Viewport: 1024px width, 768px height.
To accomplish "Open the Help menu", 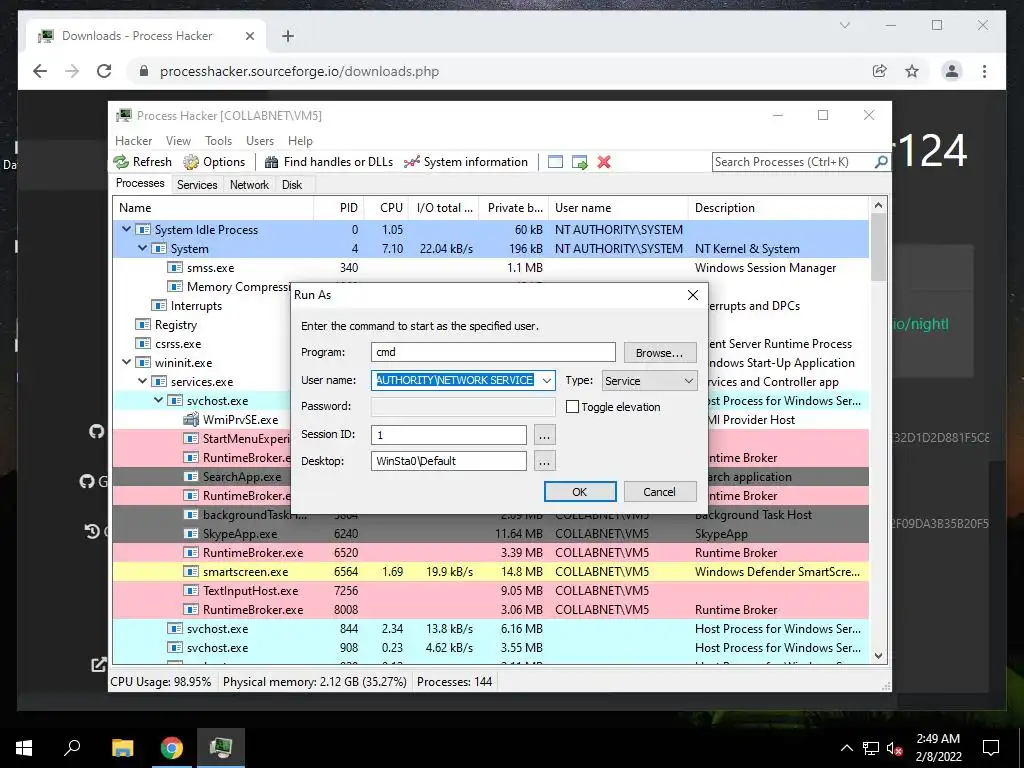I will (x=300, y=141).
